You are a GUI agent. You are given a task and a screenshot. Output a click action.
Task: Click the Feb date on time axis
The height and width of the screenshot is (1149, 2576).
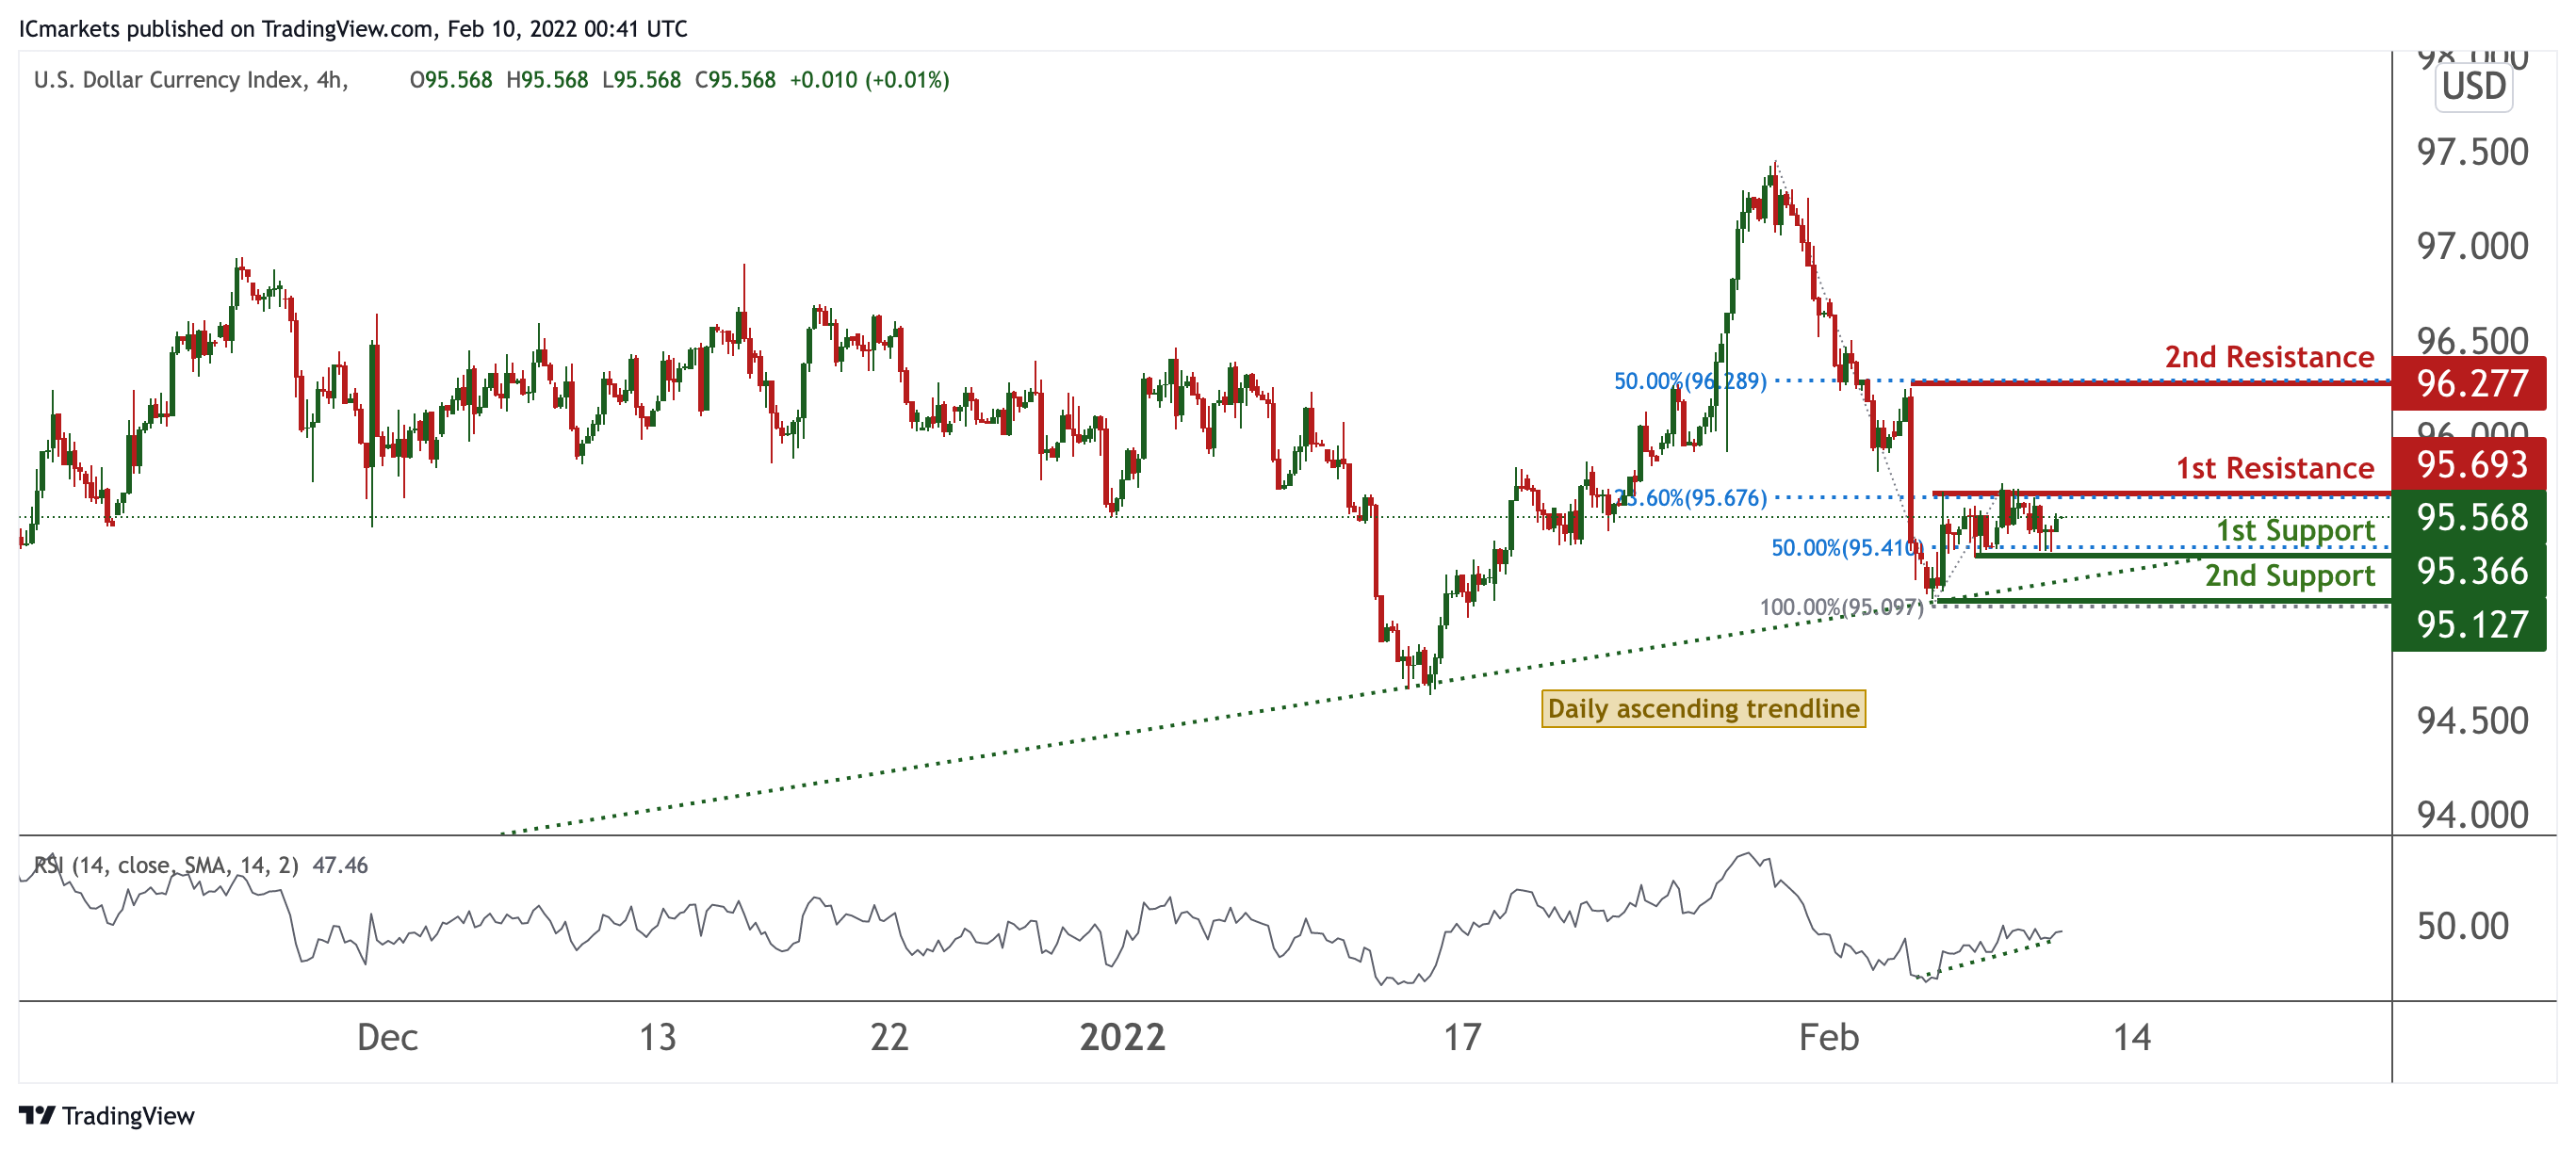click(1828, 1037)
